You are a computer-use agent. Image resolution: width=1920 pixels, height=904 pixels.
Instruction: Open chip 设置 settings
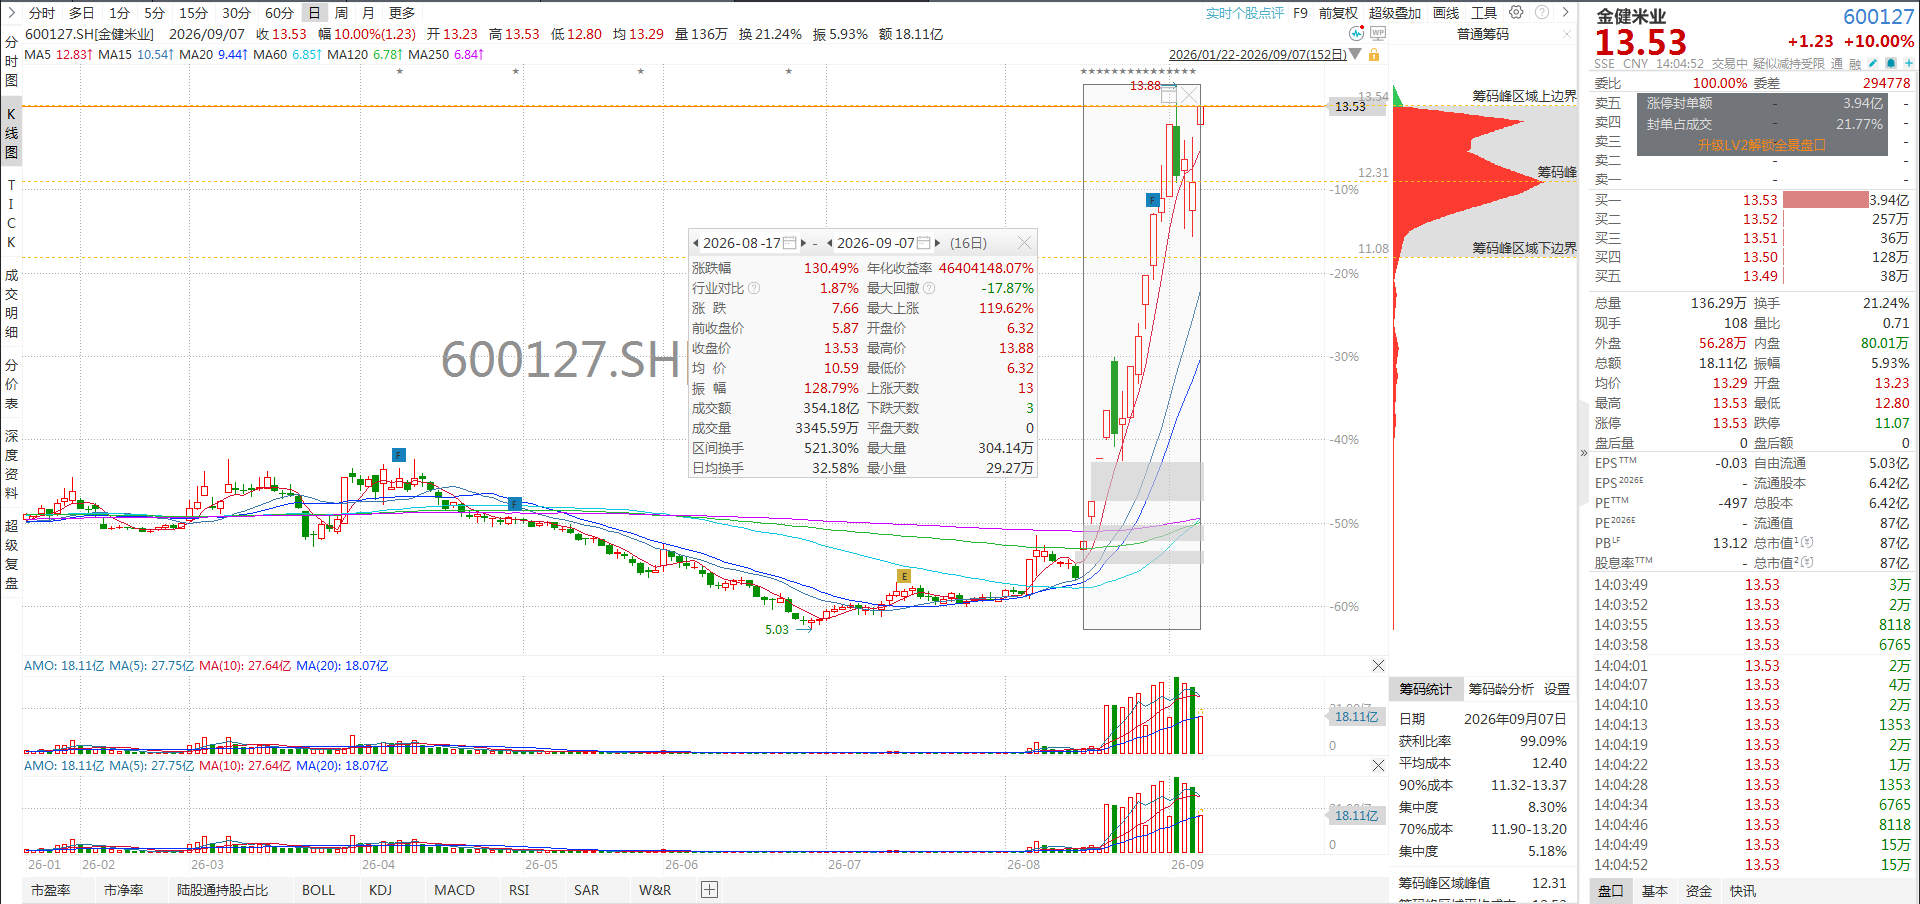click(1557, 689)
